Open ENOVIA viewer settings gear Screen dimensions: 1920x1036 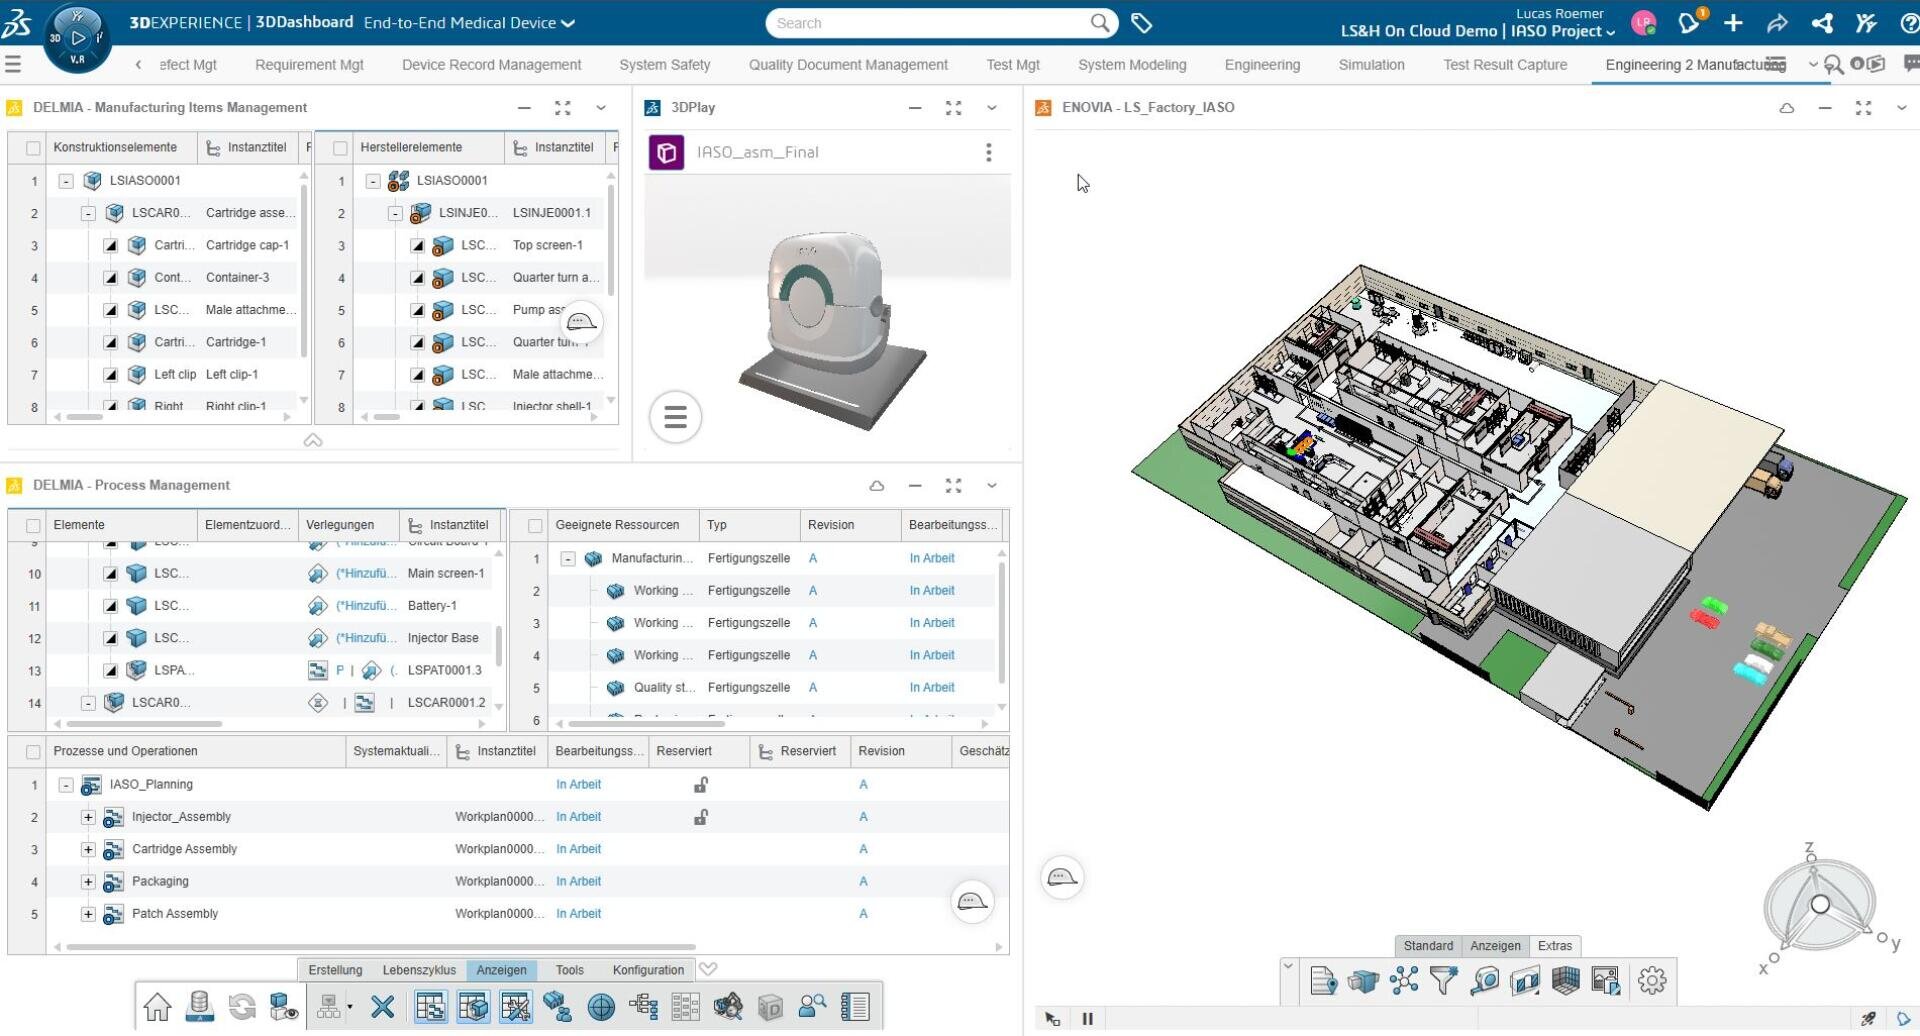click(x=1652, y=981)
